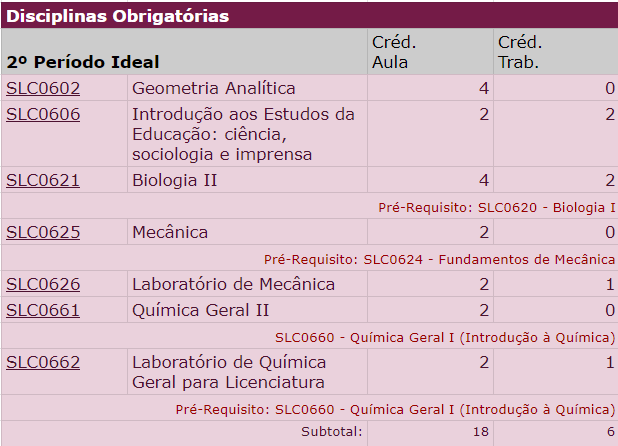Open the SLC0662 course link

(43, 362)
